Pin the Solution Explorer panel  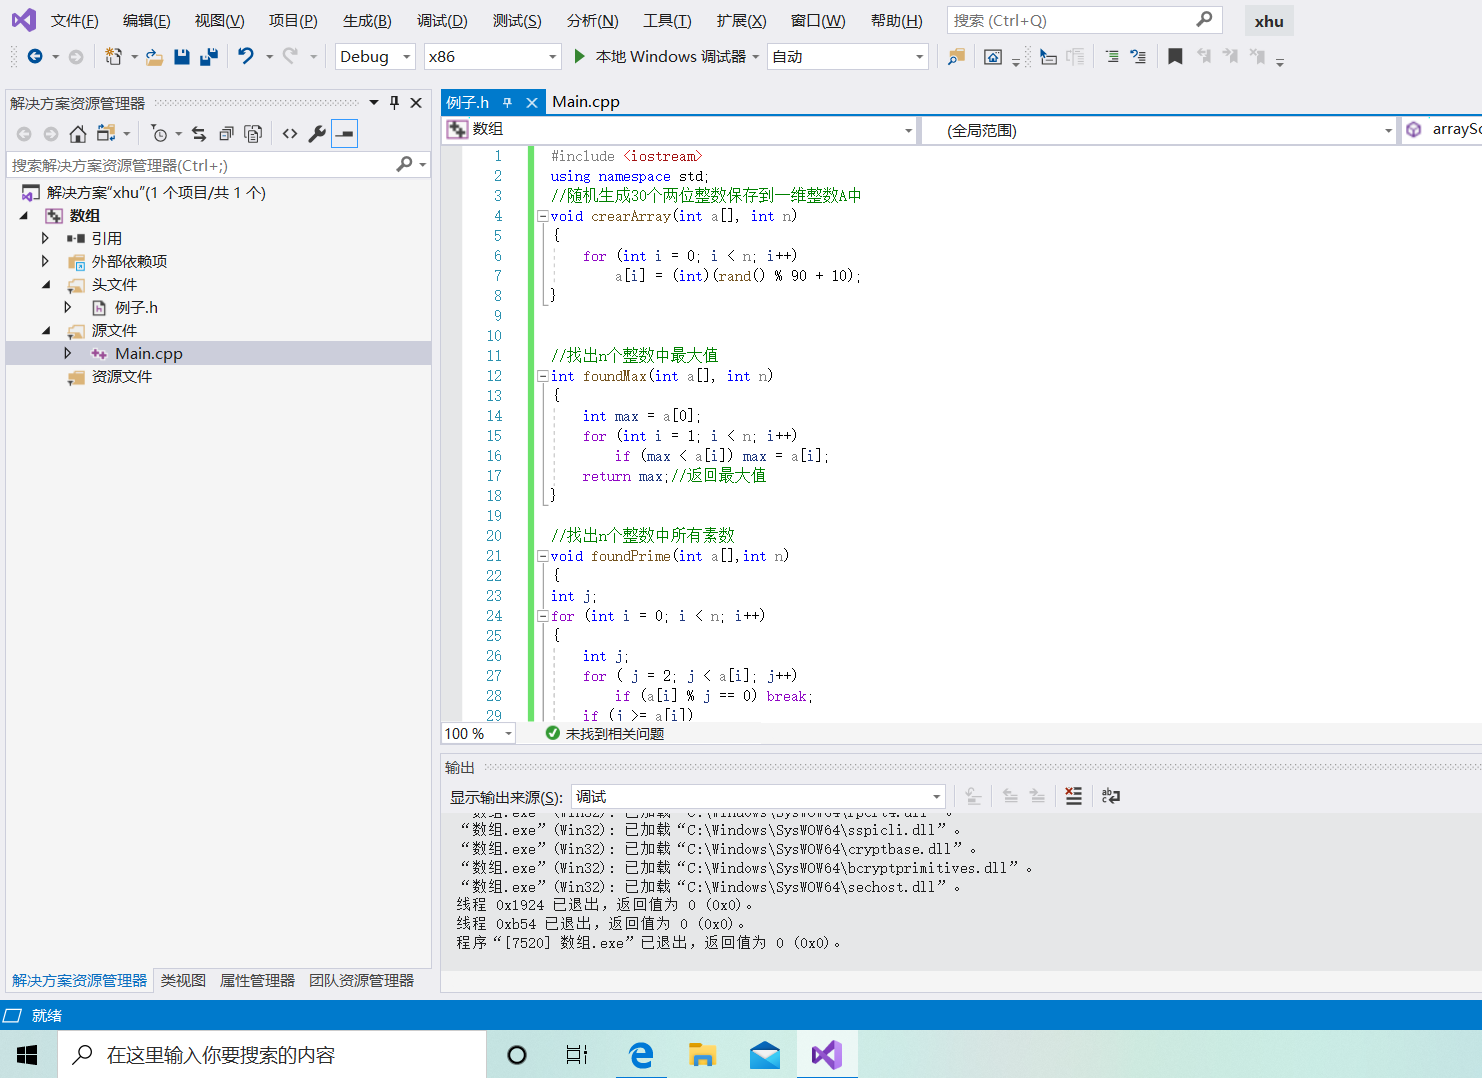(x=394, y=102)
